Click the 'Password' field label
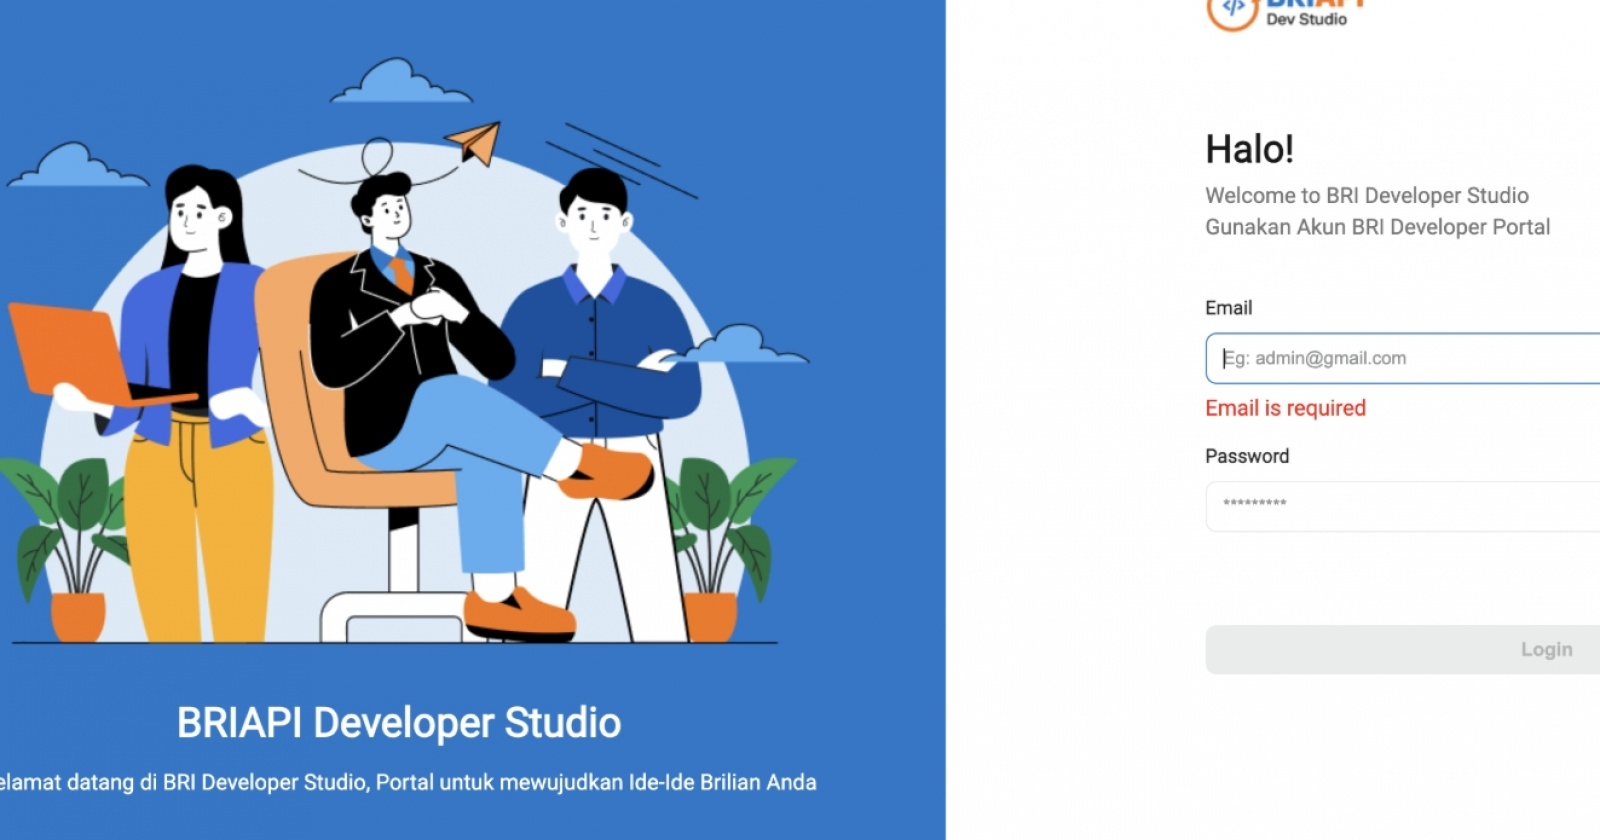Screen dimensions: 1600x840 1247,456
